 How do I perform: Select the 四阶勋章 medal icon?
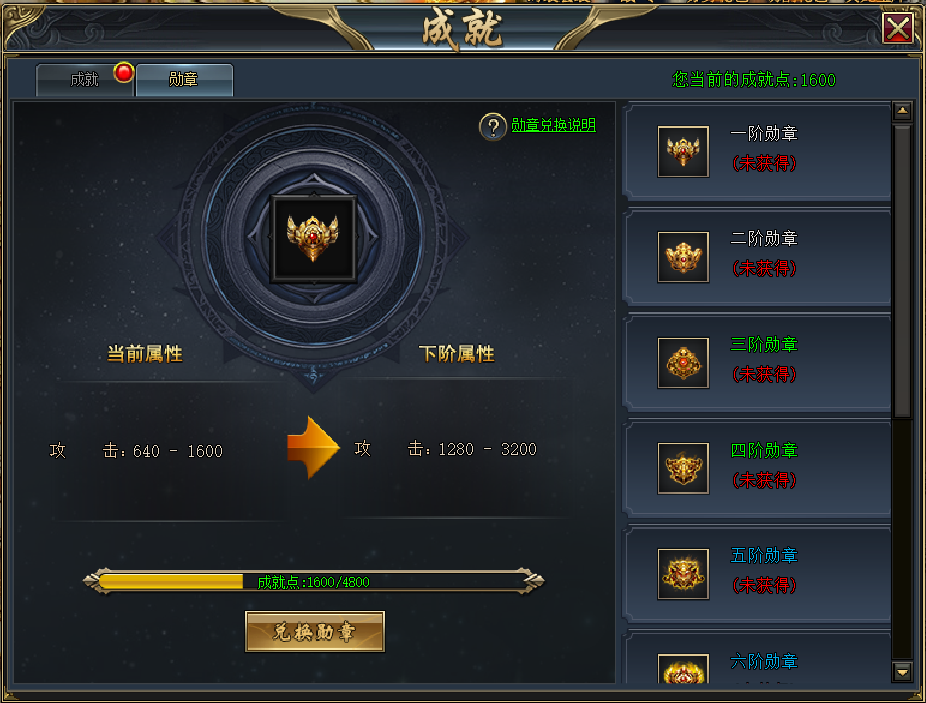pos(683,468)
